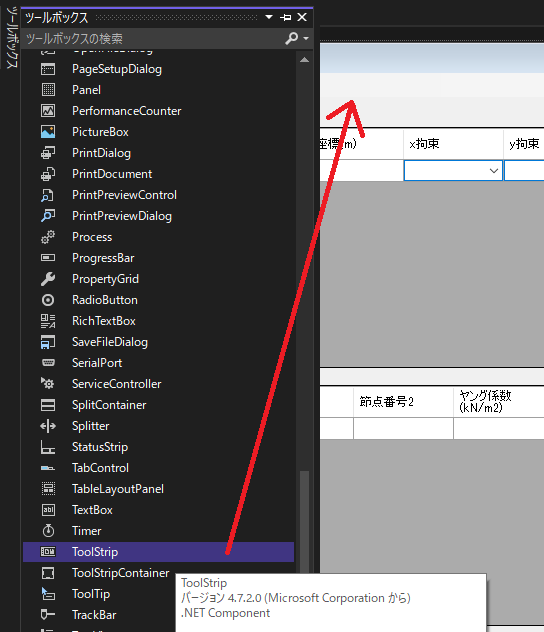Focus the ツールボックスの検索 search field
Viewport: 544px width, 632px height.
coord(153,39)
